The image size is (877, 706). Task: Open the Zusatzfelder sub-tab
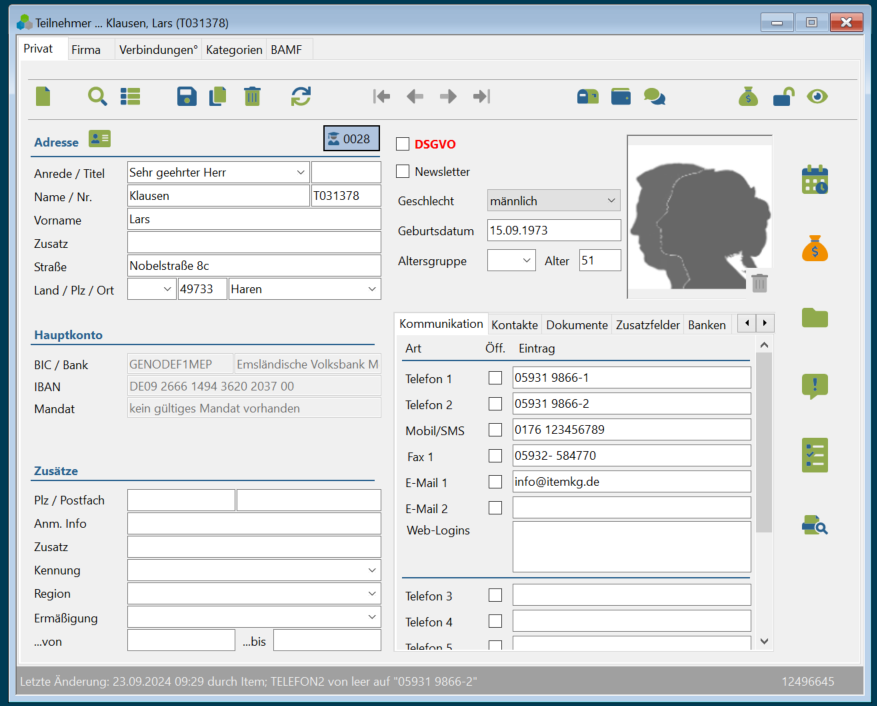[x=648, y=325]
